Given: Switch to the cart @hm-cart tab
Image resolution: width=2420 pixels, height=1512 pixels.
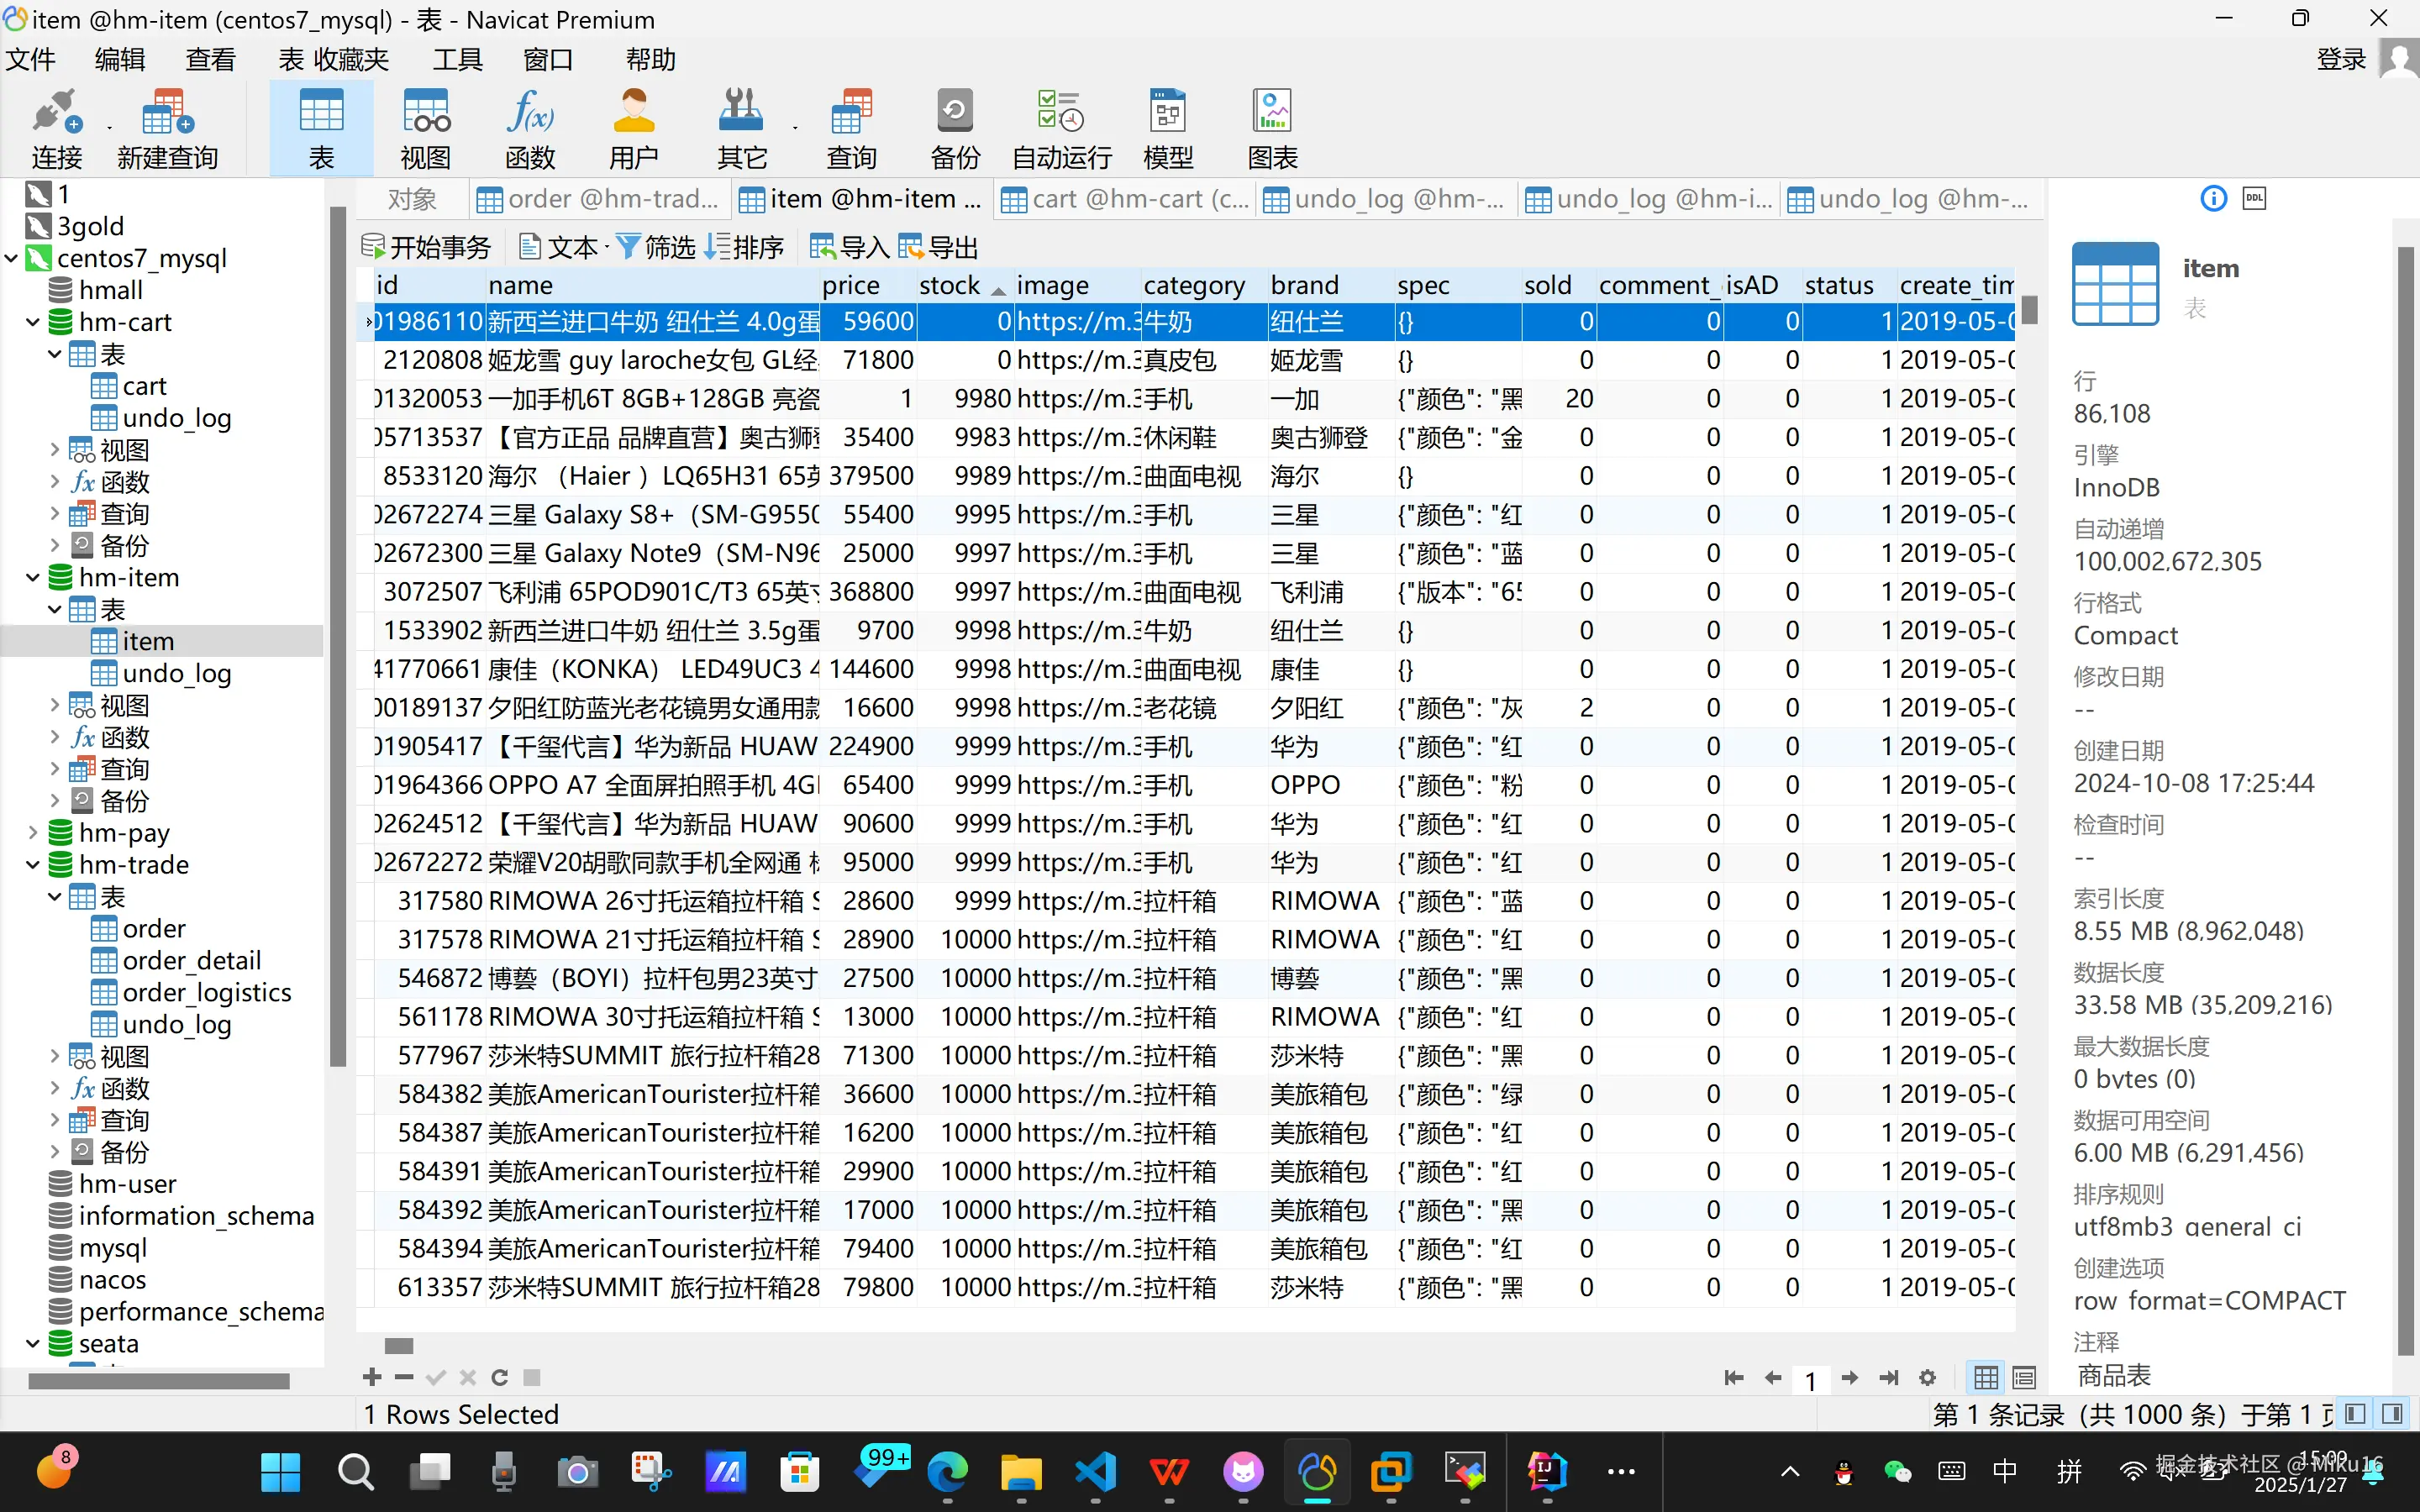Looking at the screenshot, I should (1126, 200).
